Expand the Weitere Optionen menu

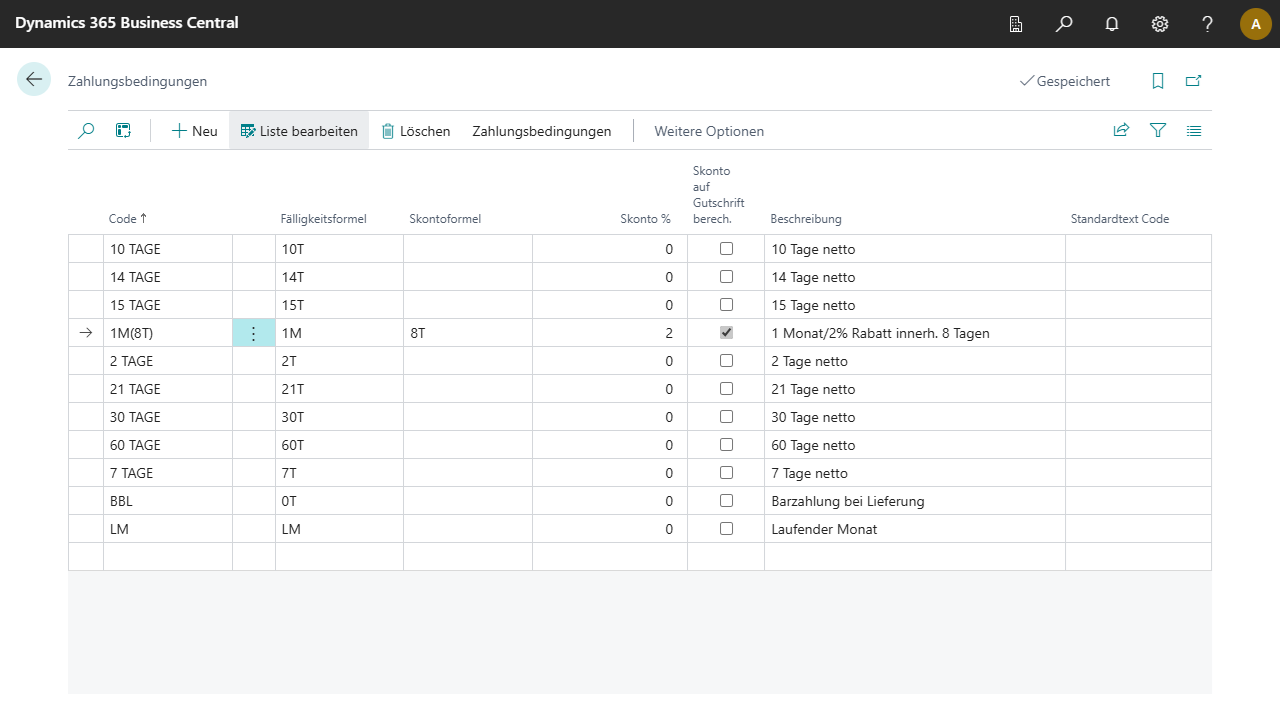pos(709,131)
